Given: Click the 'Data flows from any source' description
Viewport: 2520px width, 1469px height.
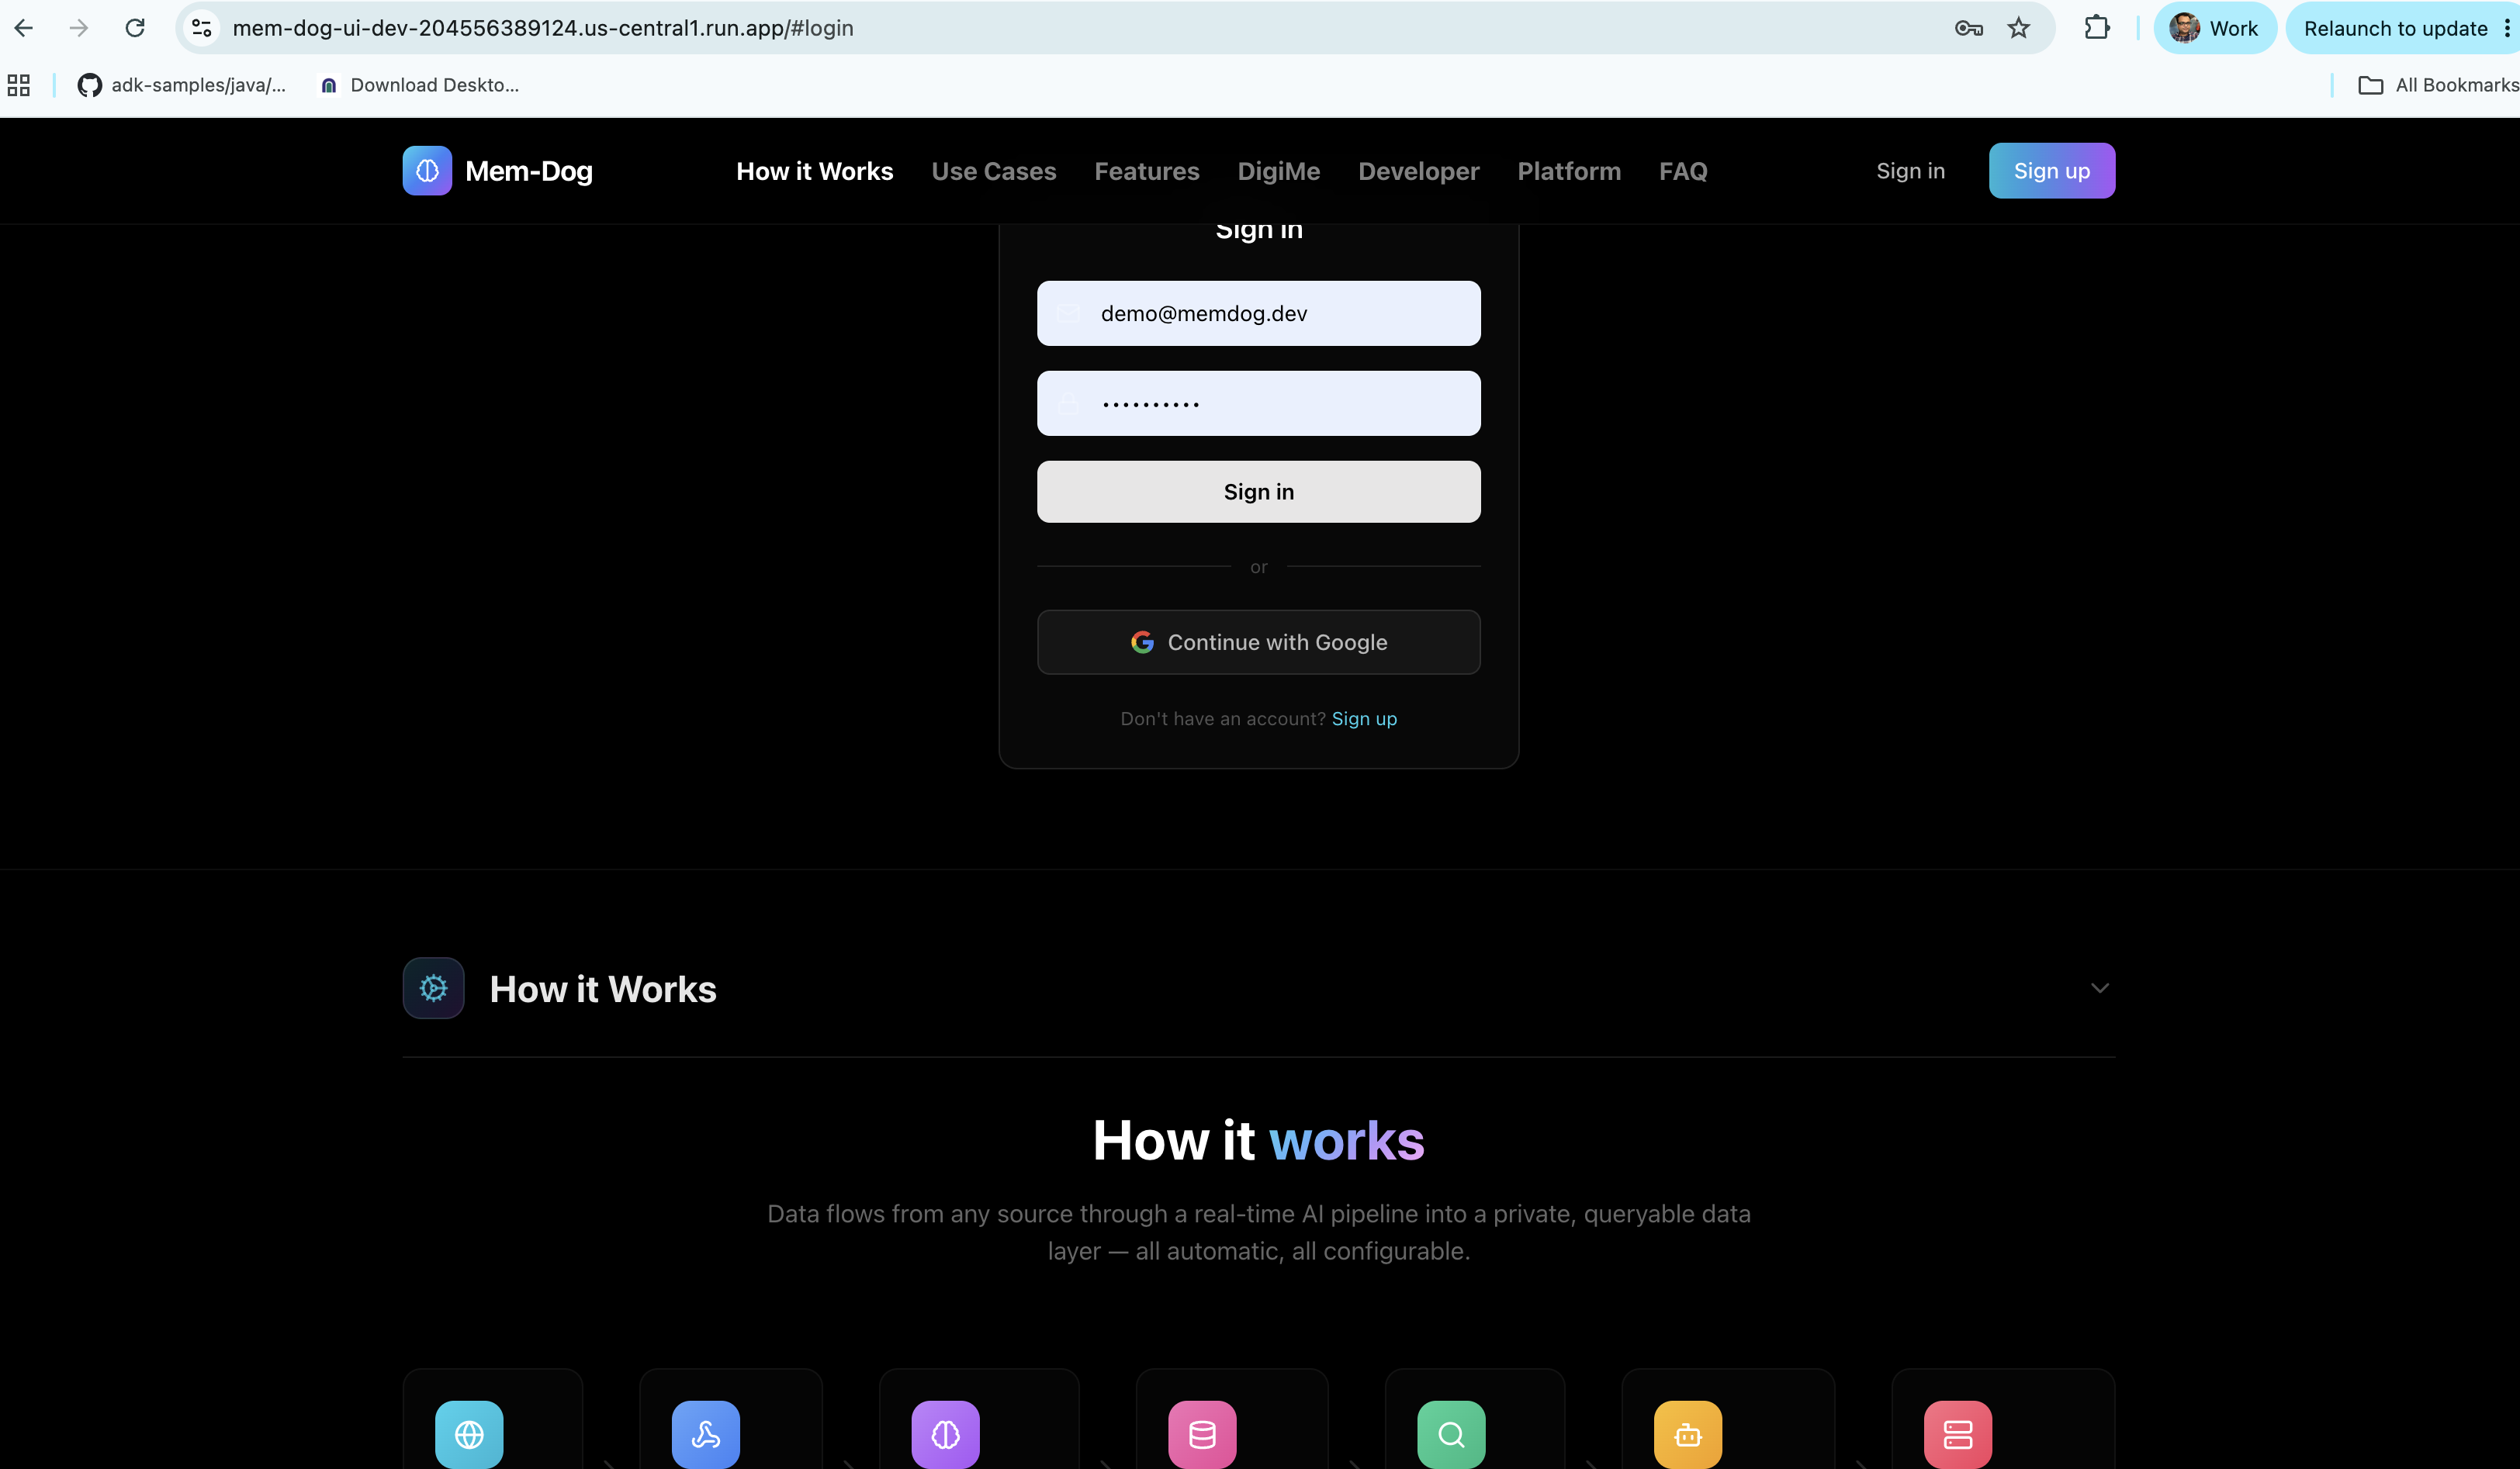Looking at the screenshot, I should coord(1259,1232).
